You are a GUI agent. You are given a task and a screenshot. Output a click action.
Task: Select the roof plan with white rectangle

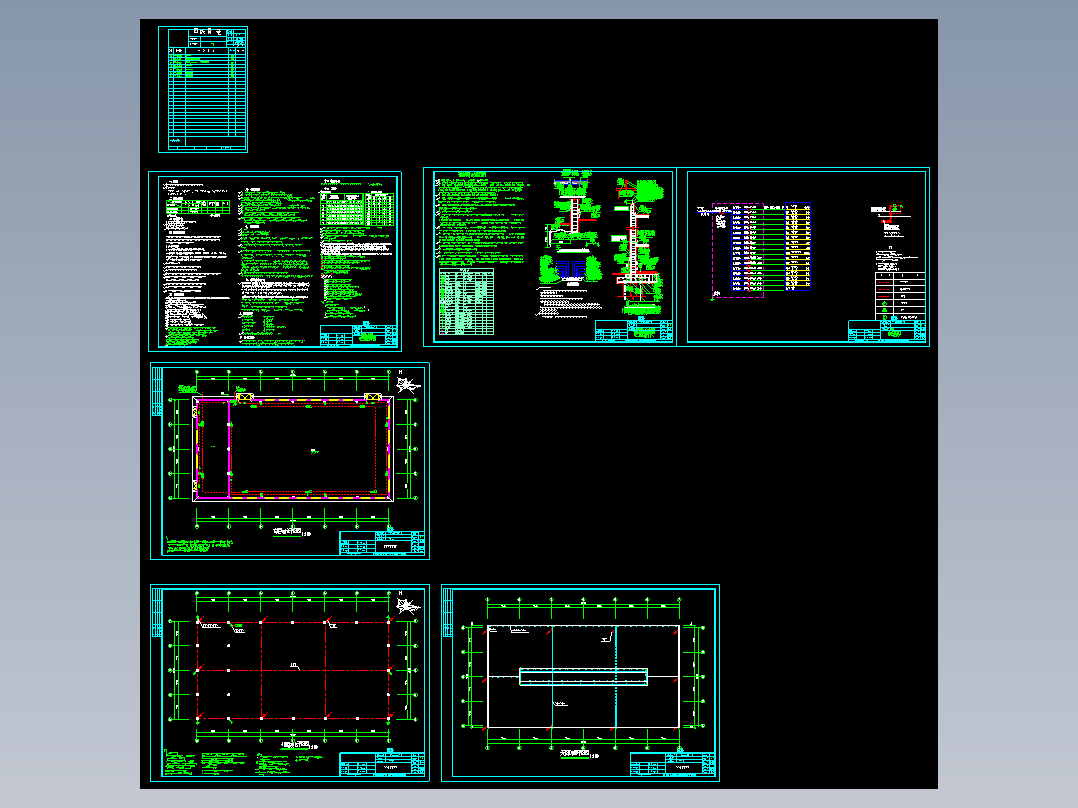580,683
